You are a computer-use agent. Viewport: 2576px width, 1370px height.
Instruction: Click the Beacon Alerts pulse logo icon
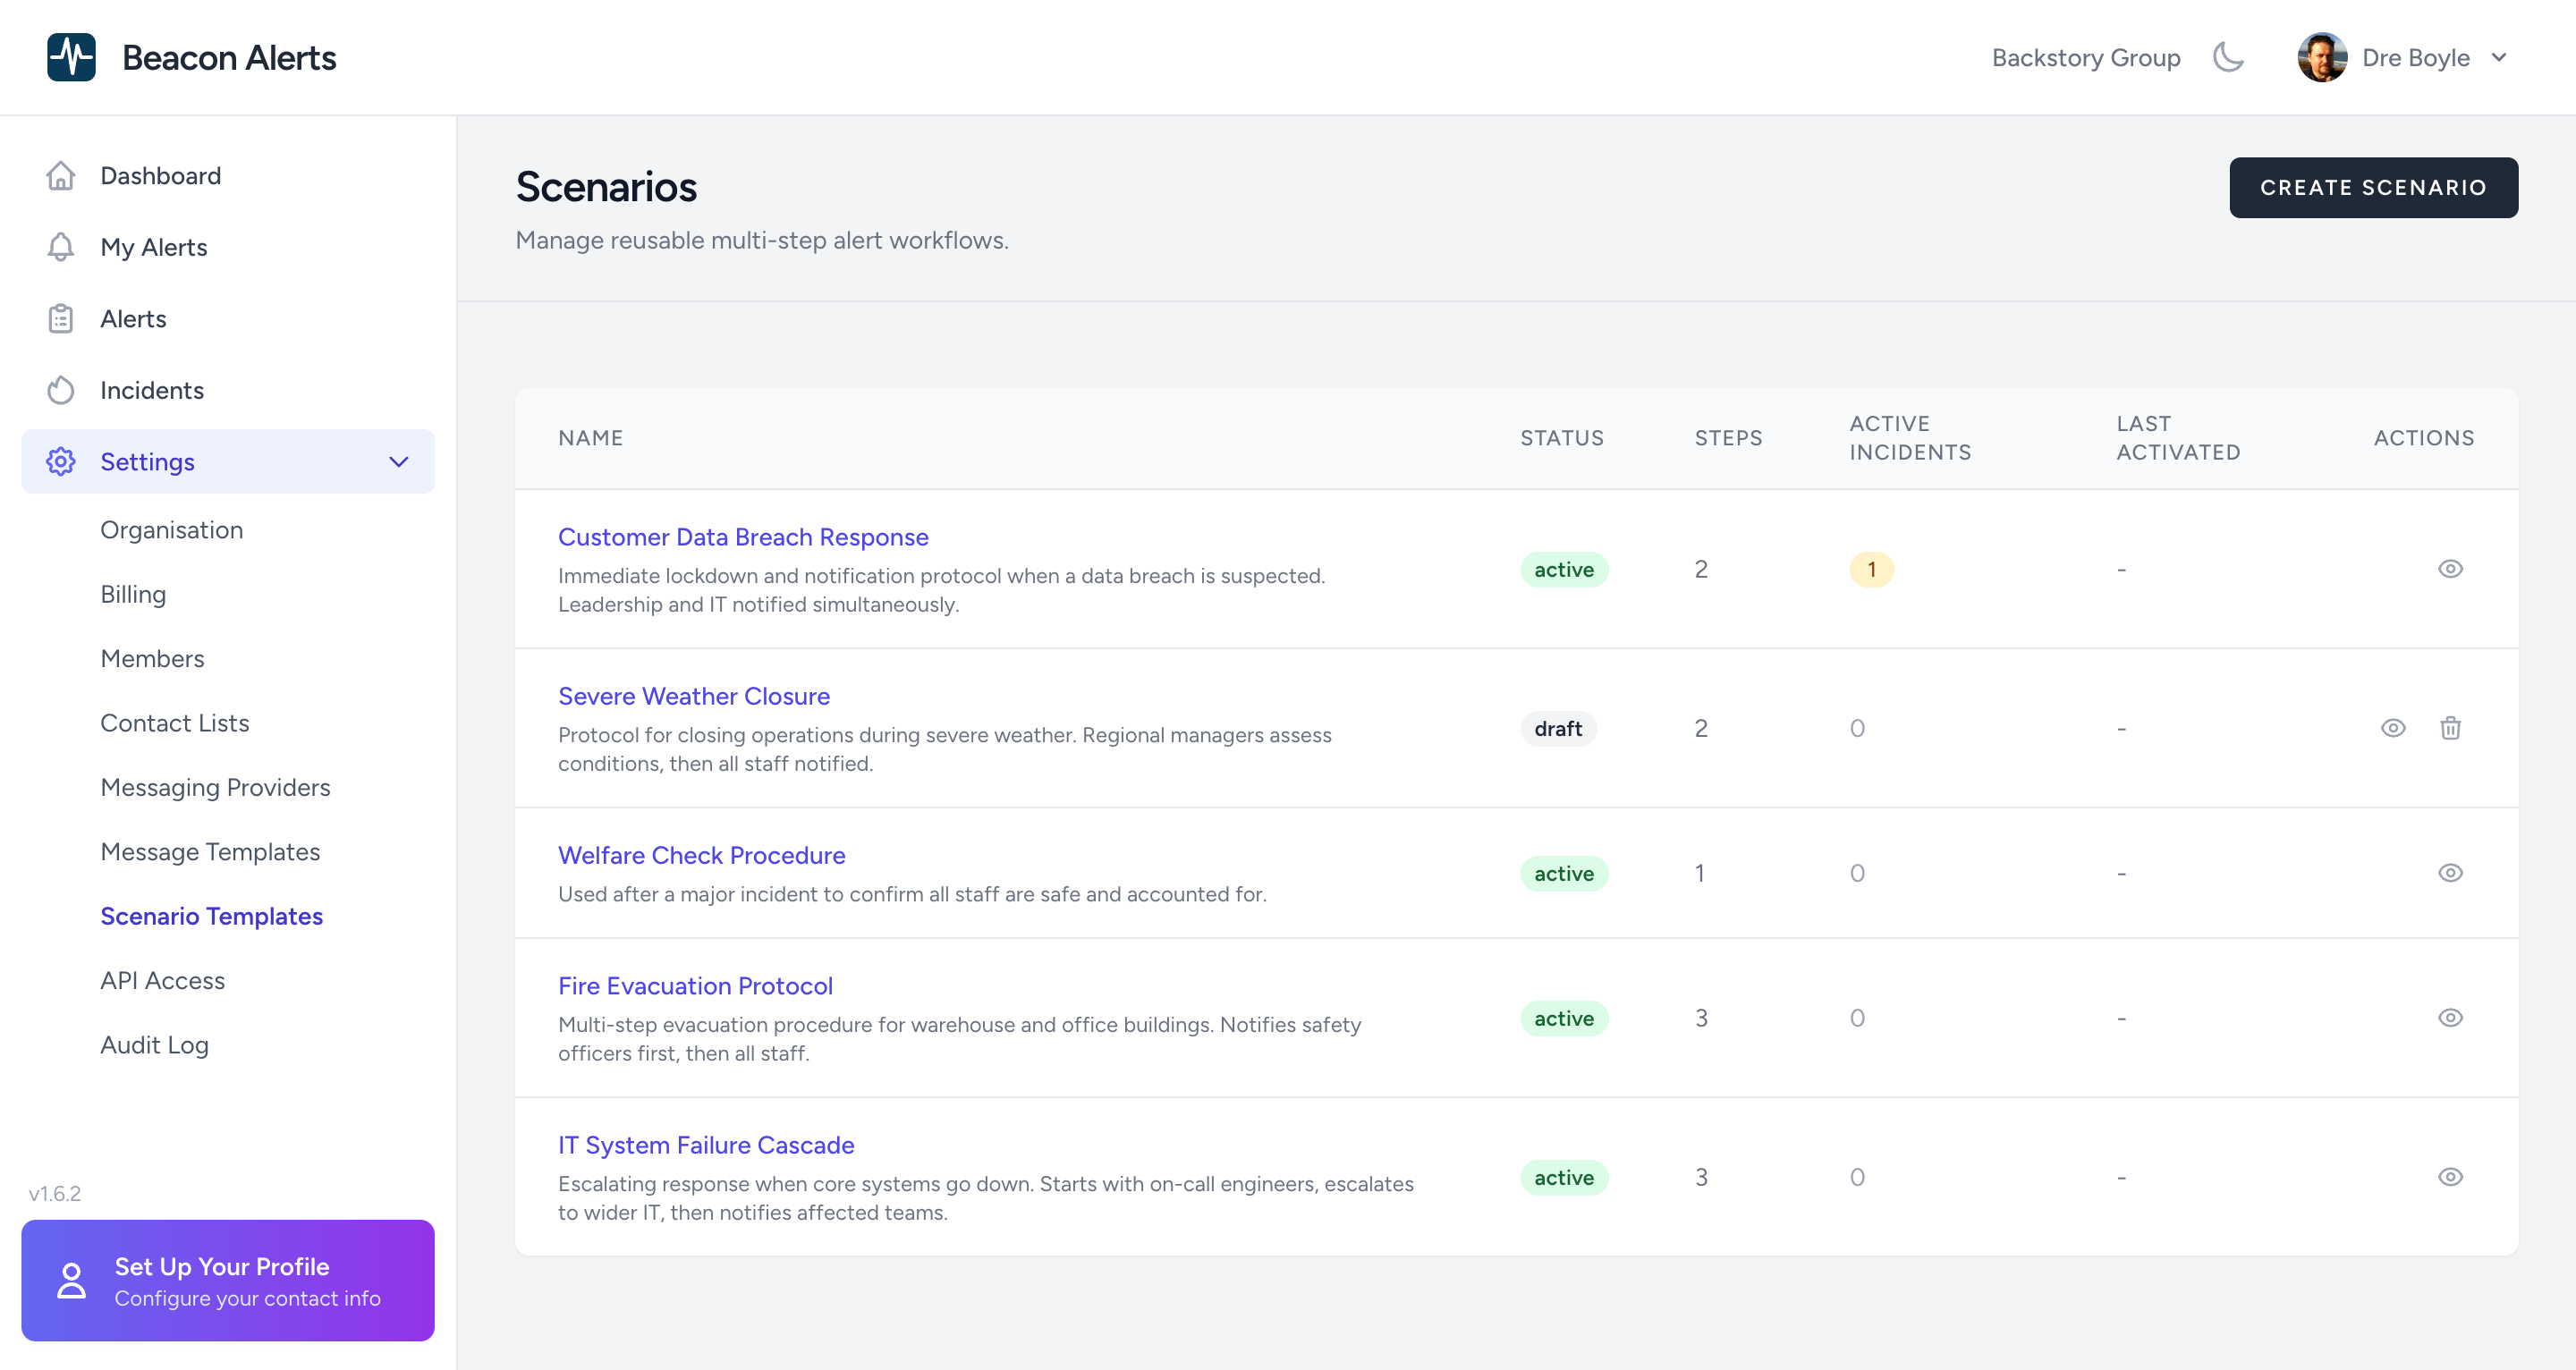click(71, 57)
